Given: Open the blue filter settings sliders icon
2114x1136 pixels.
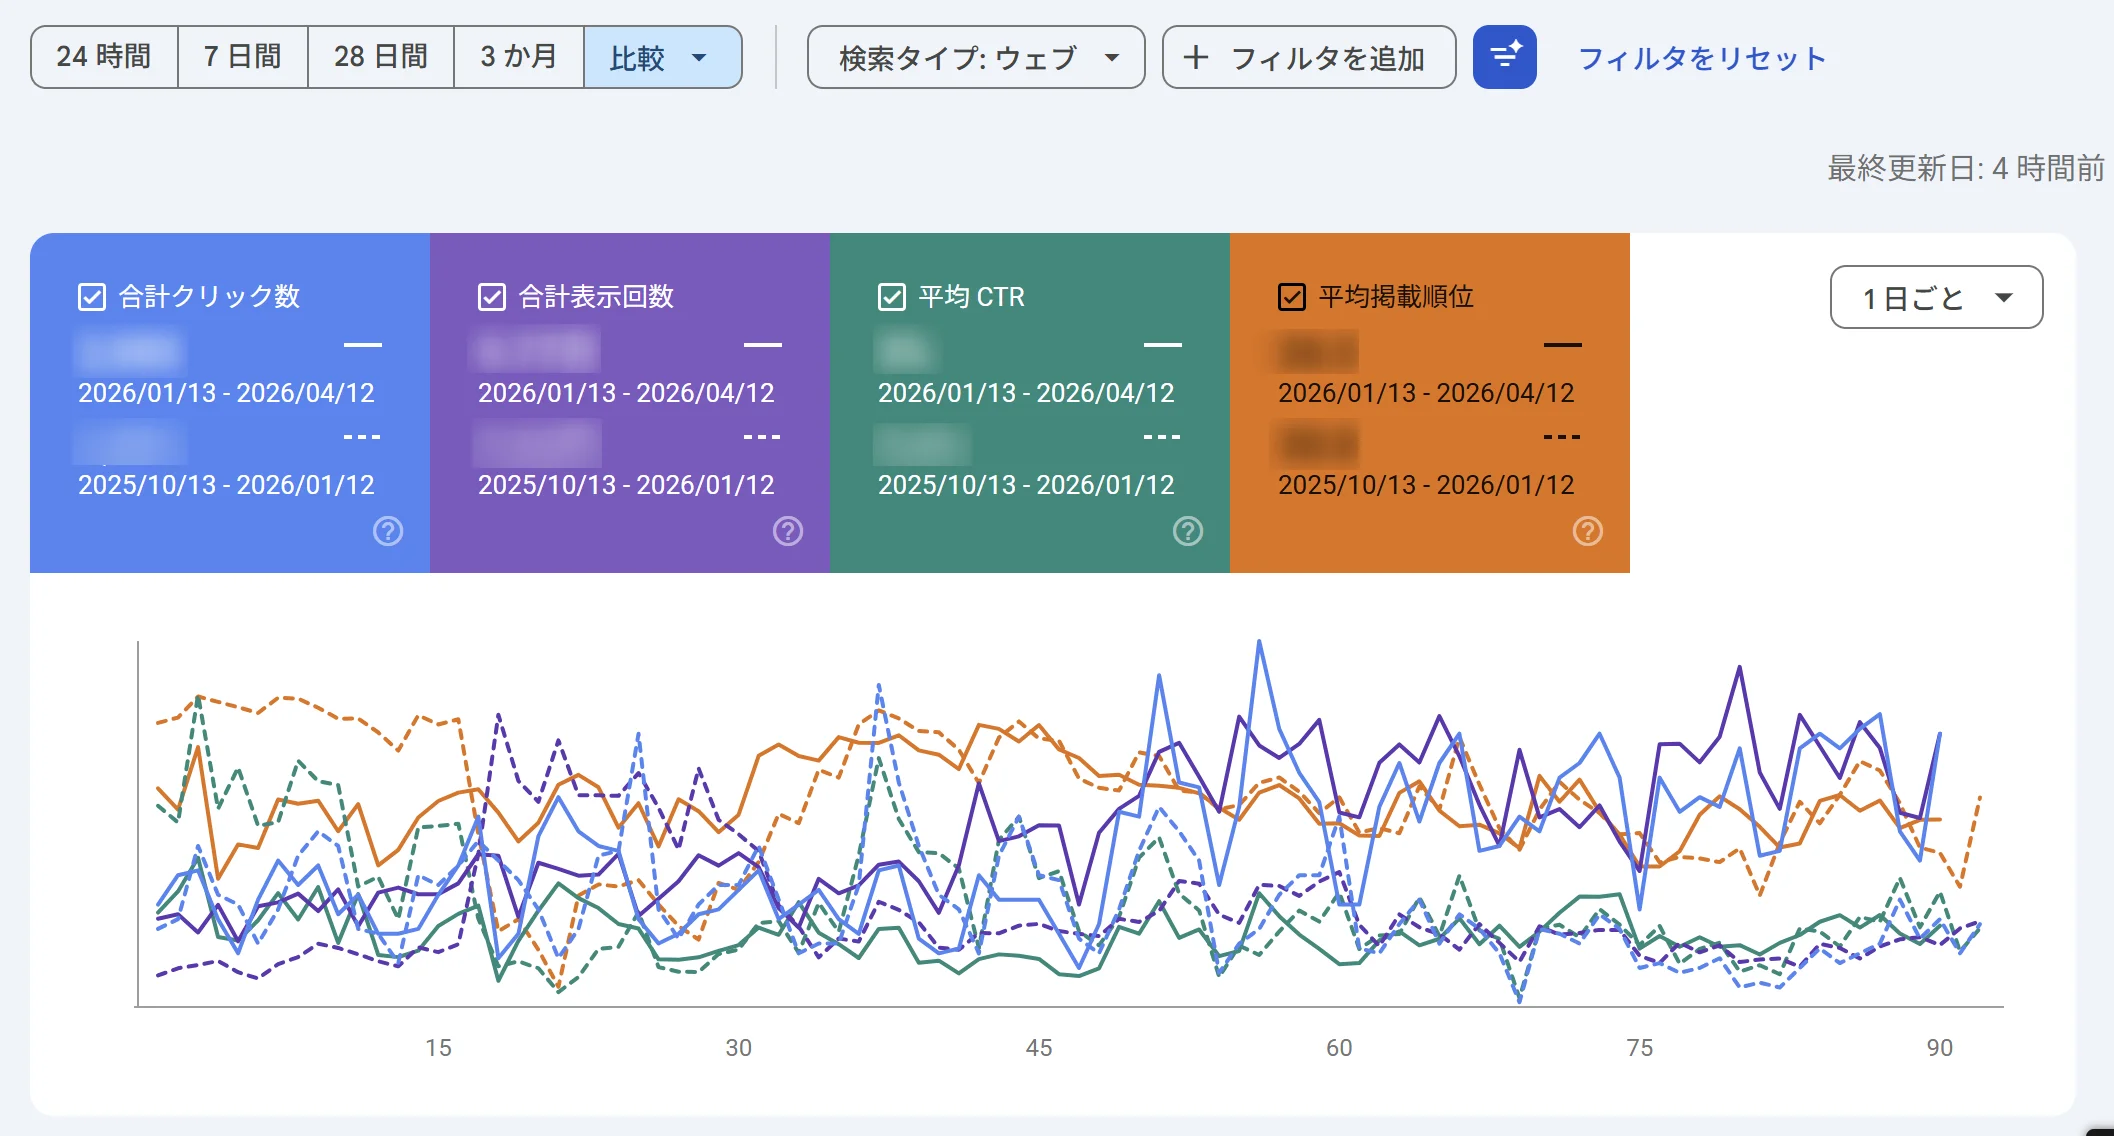Looking at the screenshot, I should 1505,57.
